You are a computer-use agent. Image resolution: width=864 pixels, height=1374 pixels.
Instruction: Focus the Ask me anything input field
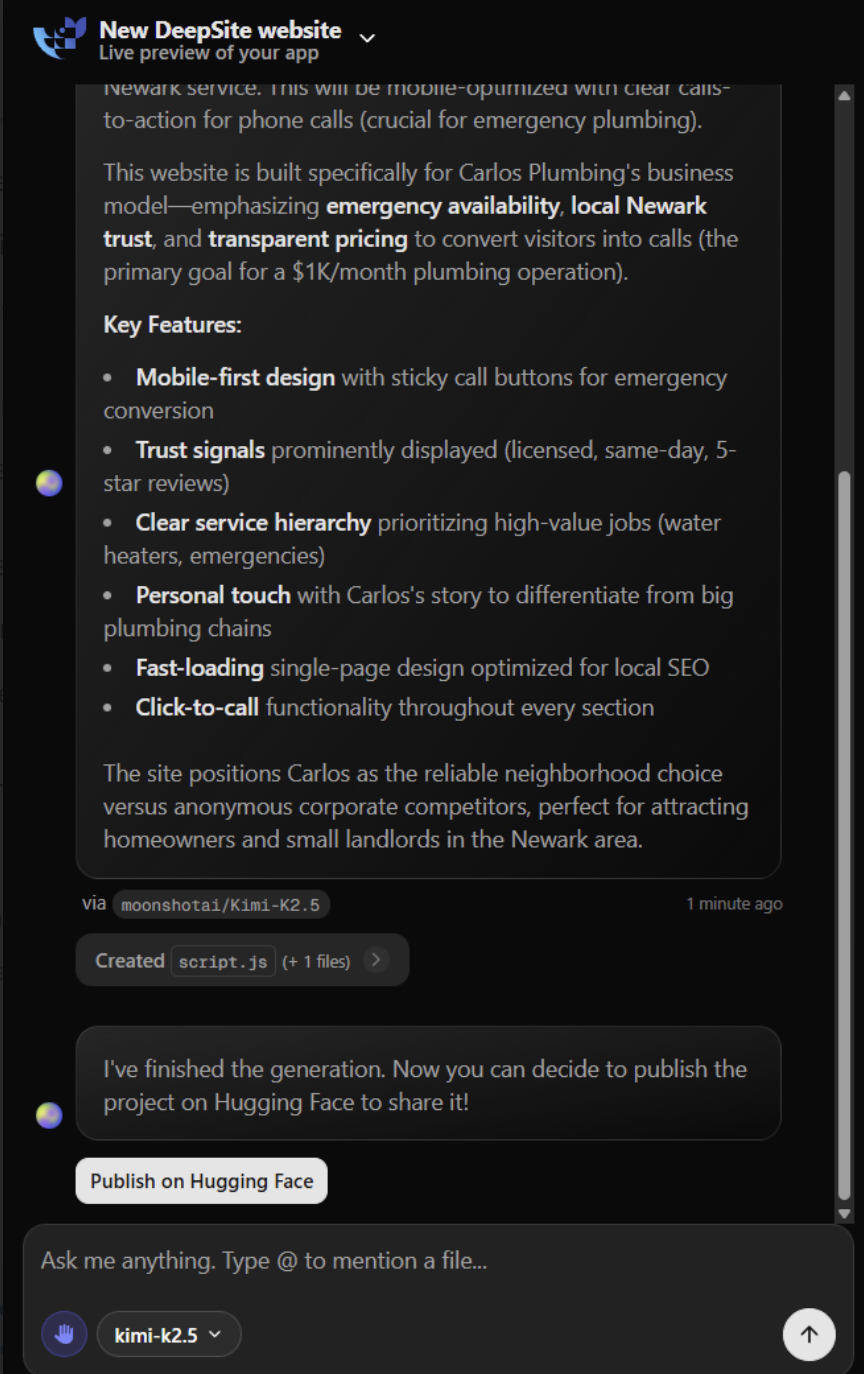438,1261
